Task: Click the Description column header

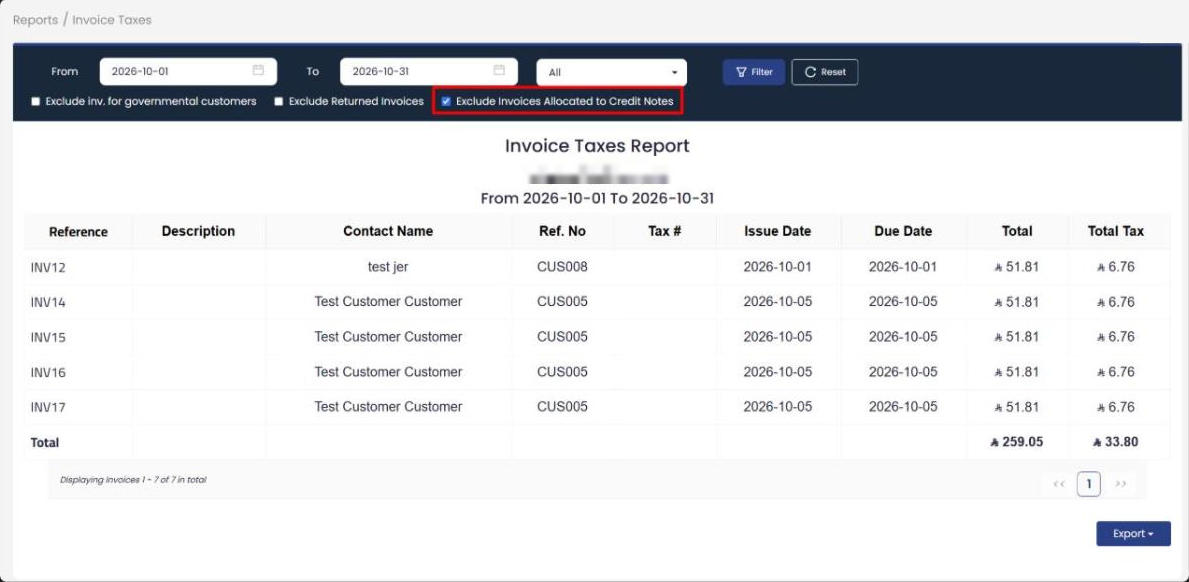Action: tap(198, 231)
